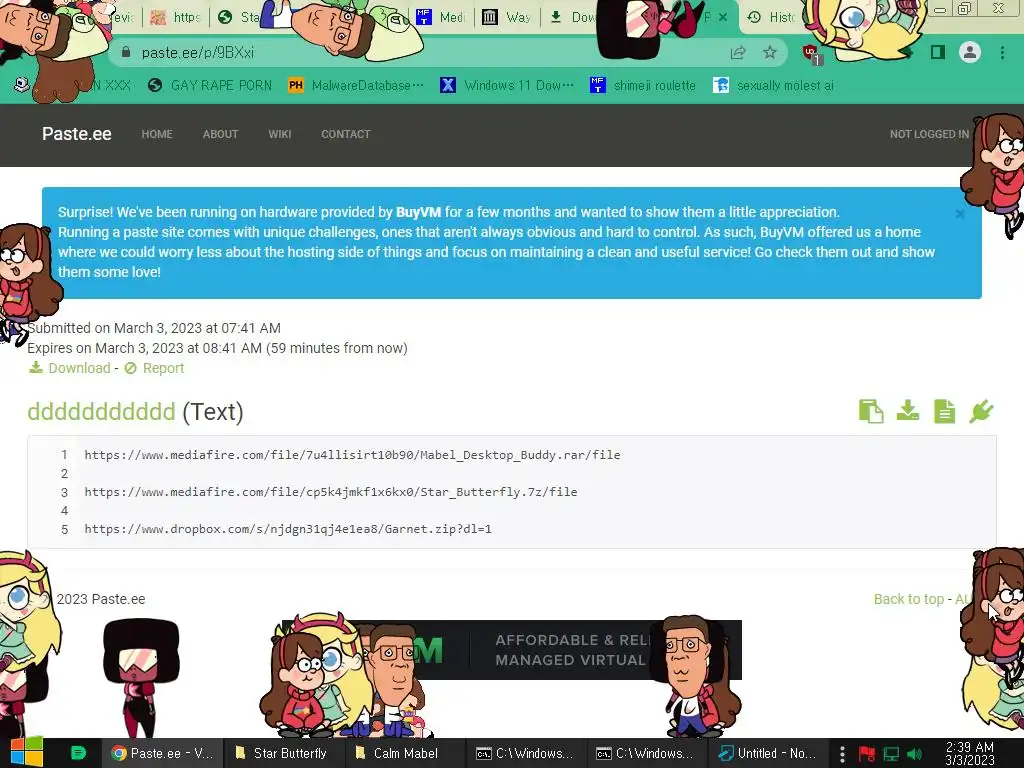
Task: Open the Windows 11 Dow bookmark
Action: click(507, 86)
